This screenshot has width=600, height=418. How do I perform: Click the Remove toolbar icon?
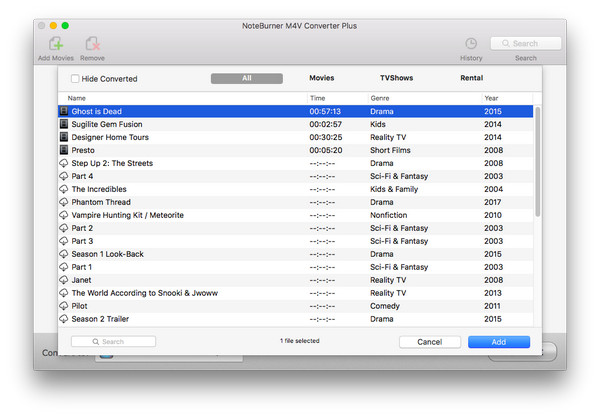click(92, 44)
